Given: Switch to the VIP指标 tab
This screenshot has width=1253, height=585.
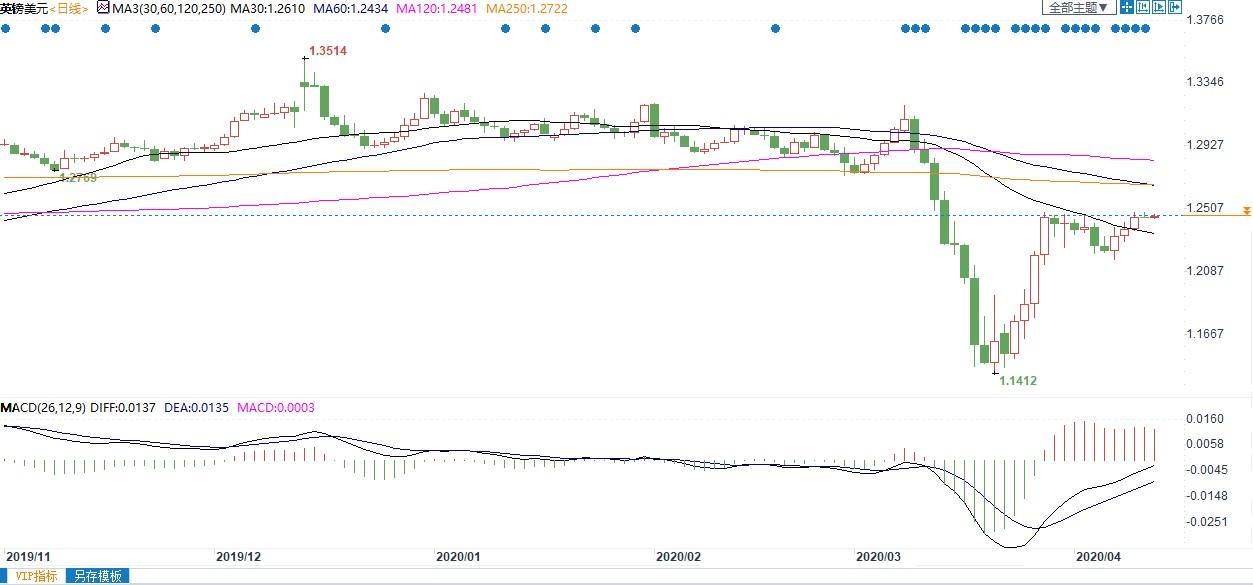Looking at the screenshot, I should pyautogui.click(x=33, y=576).
